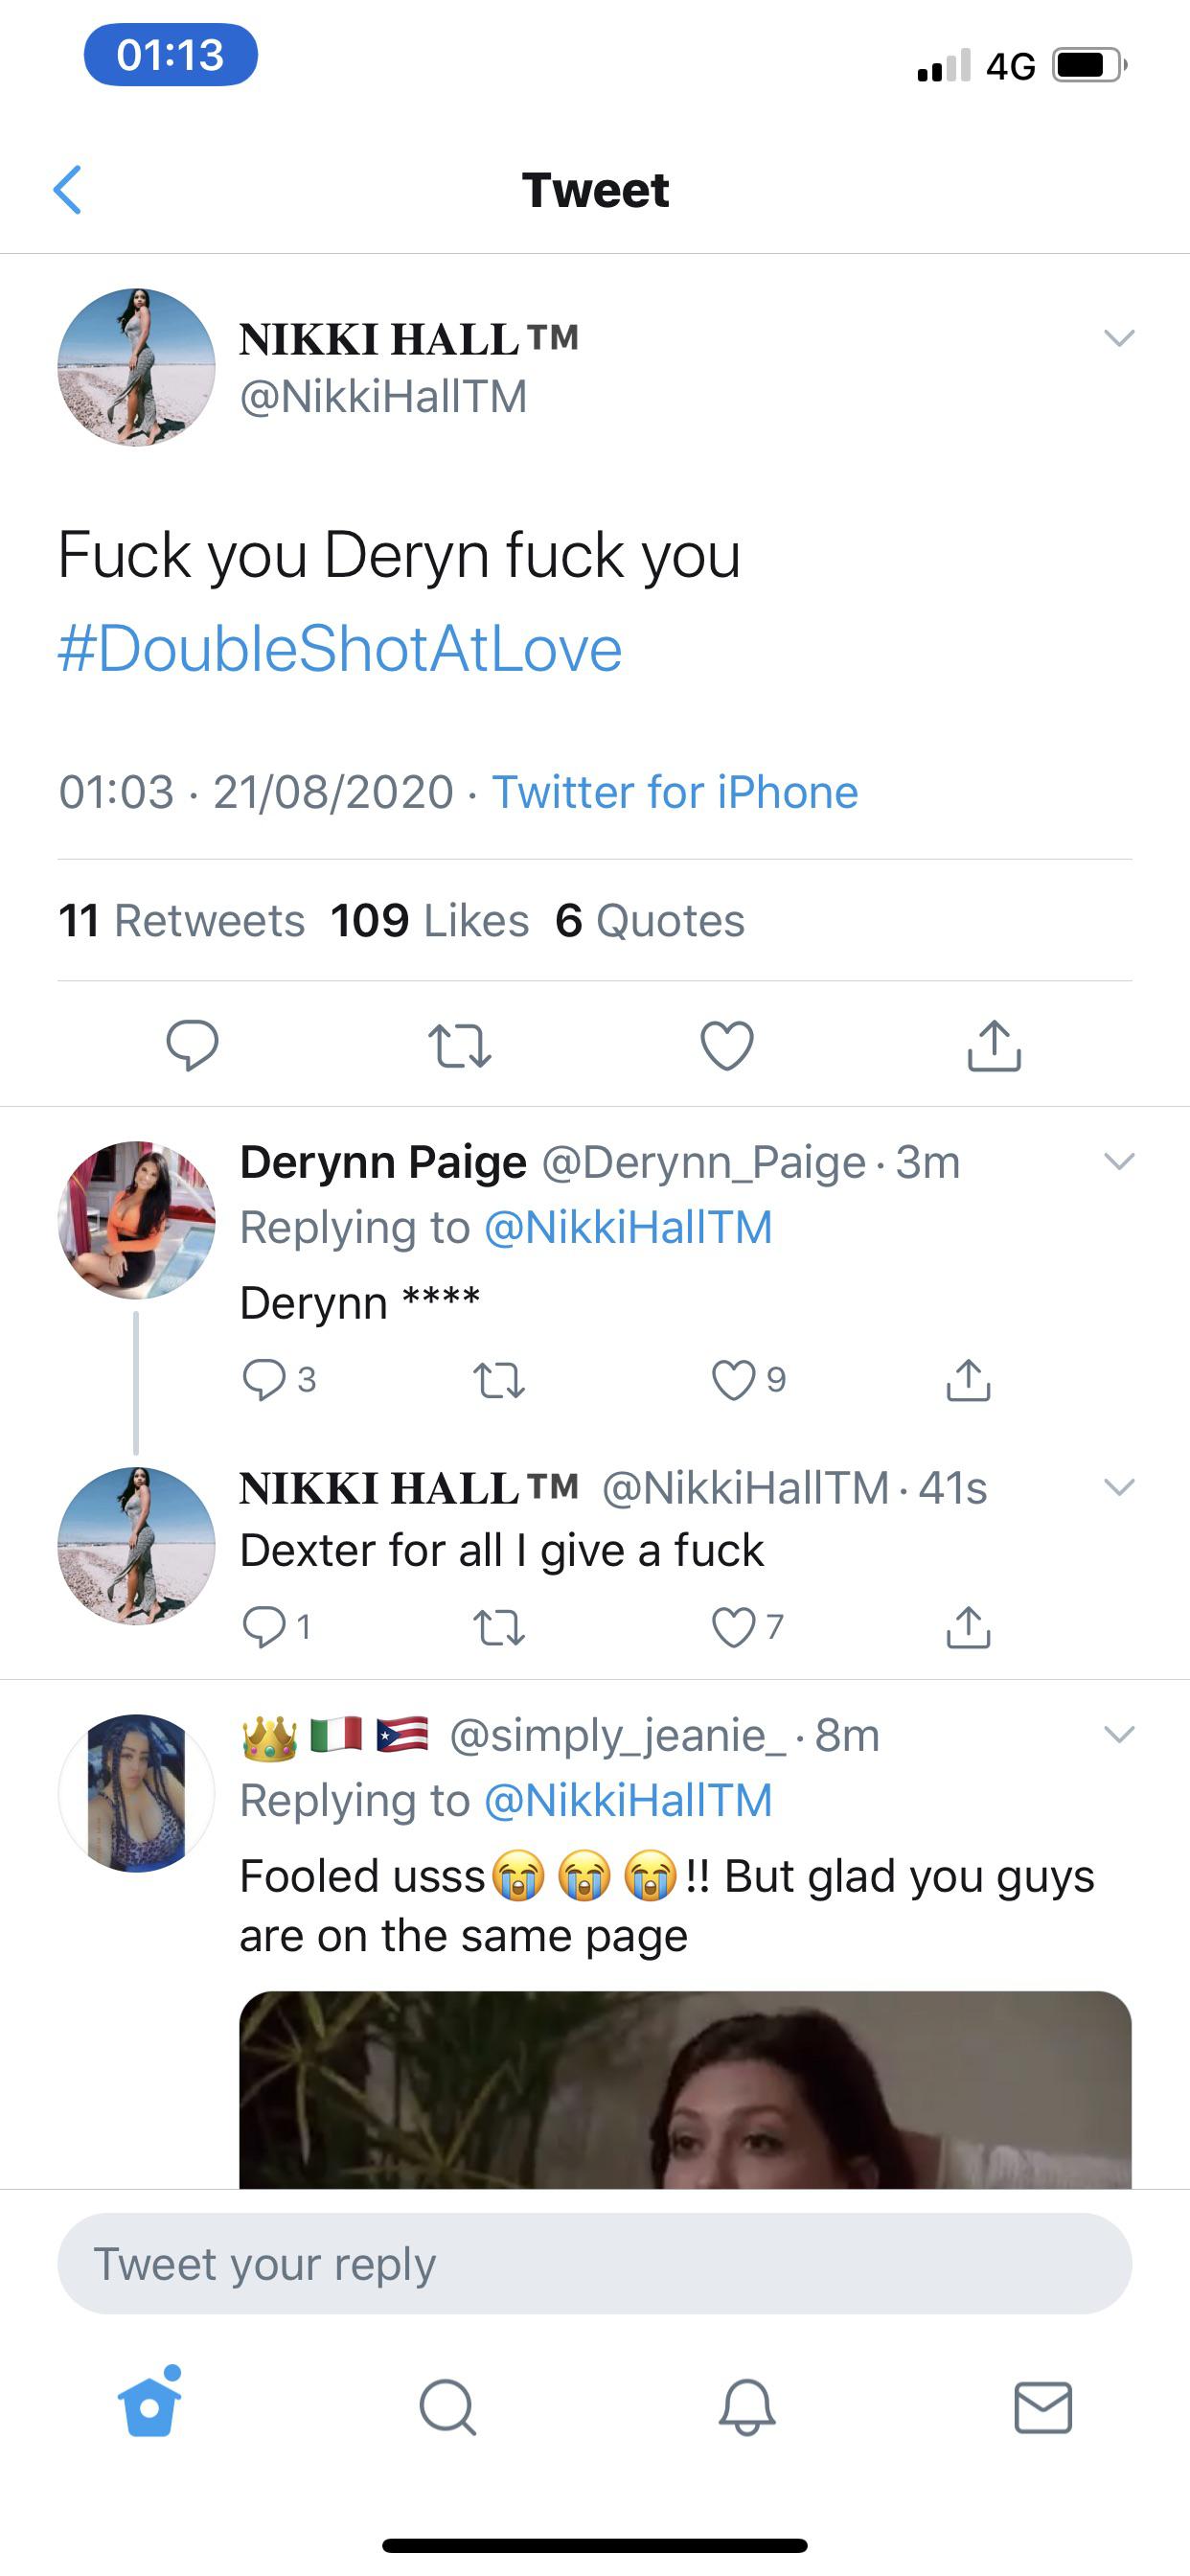Like Derynn Paige's reply

(x=734, y=1381)
